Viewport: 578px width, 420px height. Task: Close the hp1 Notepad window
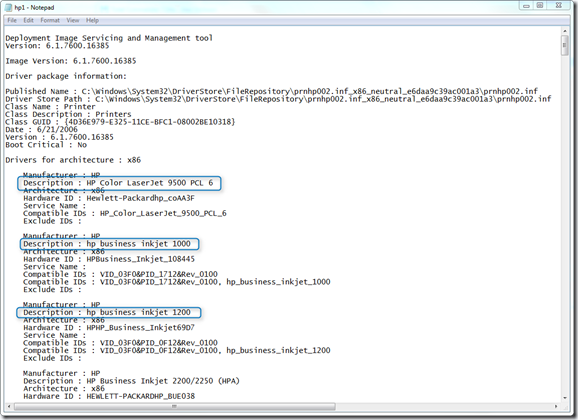559,6
